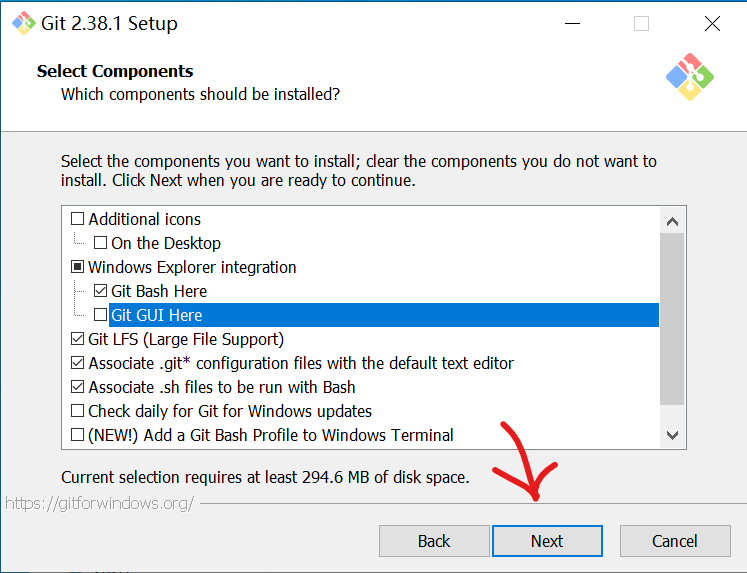Image resolution: width=747 pixels, height=573 pixels.
Task: Enable the Additional icons checkbox
Action: click(78, 219)
